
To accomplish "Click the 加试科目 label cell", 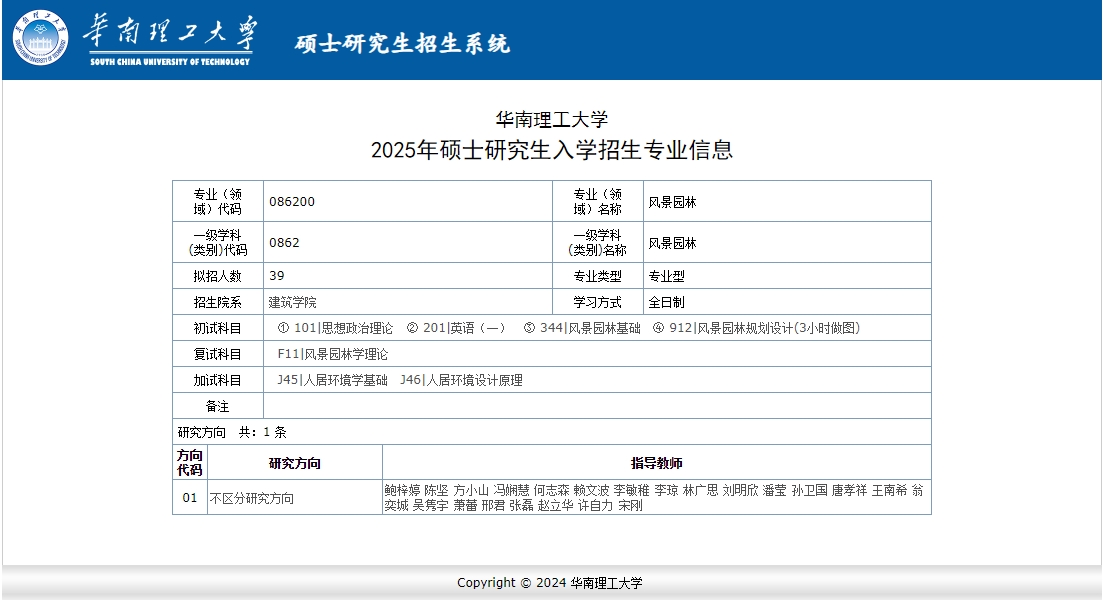I will click(x=218, y=380).
